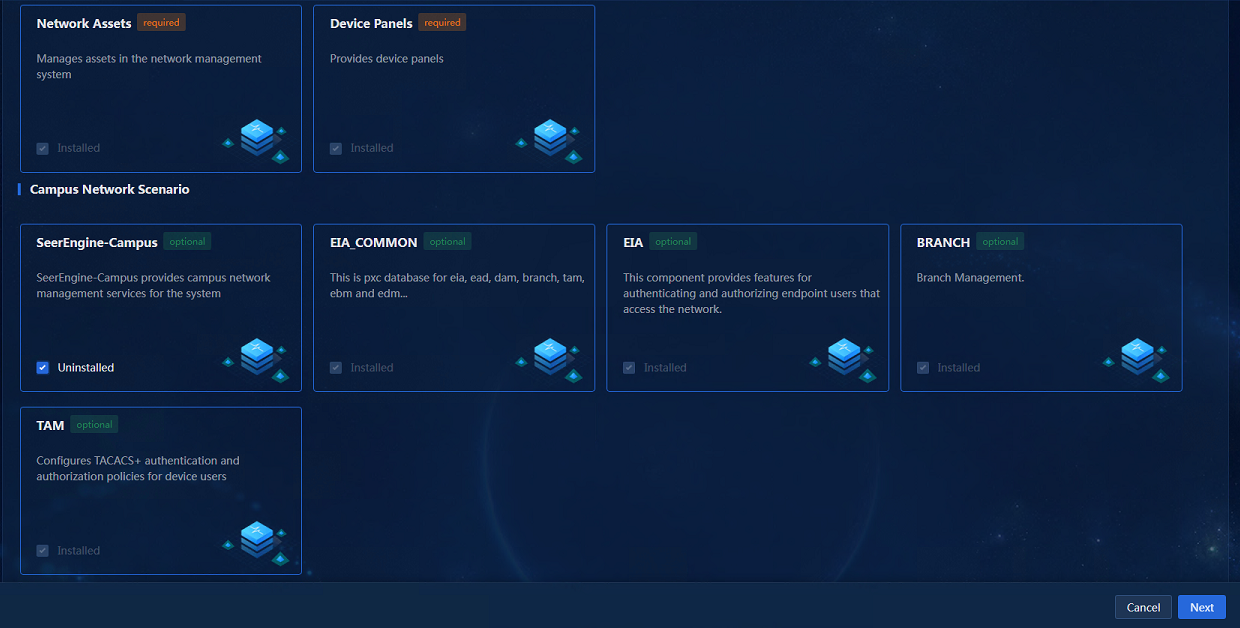The width and height of the screenshot is (1240, 628).
Task: Uncheck the SeerEngine-Campus Uninstalled checkbox
Action: pos(43,368)
